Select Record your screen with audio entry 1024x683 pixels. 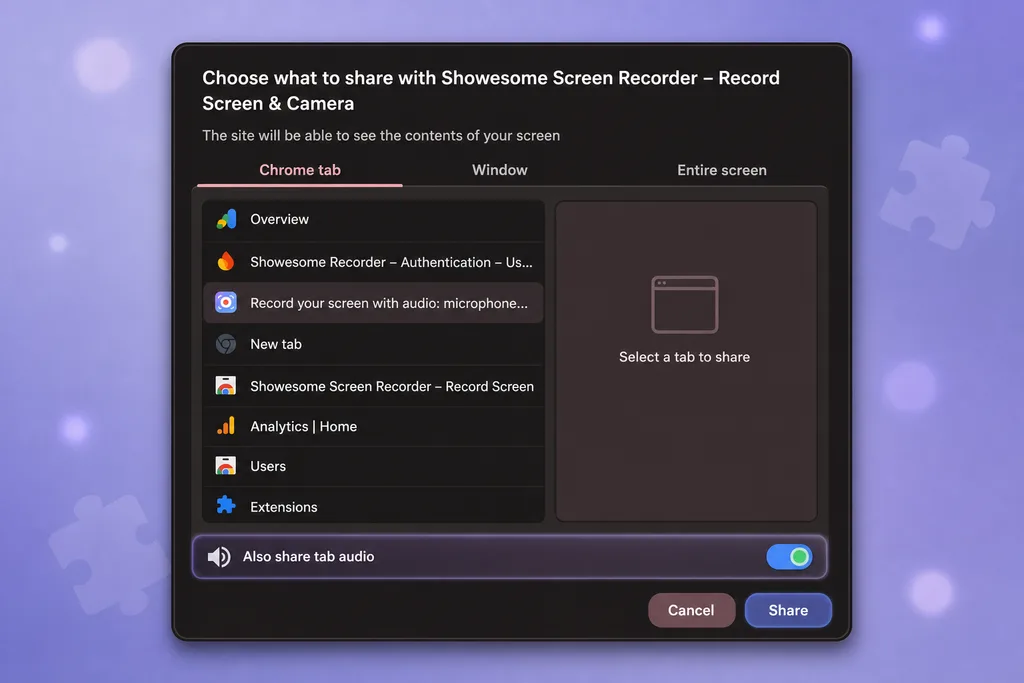coord(374,303)
